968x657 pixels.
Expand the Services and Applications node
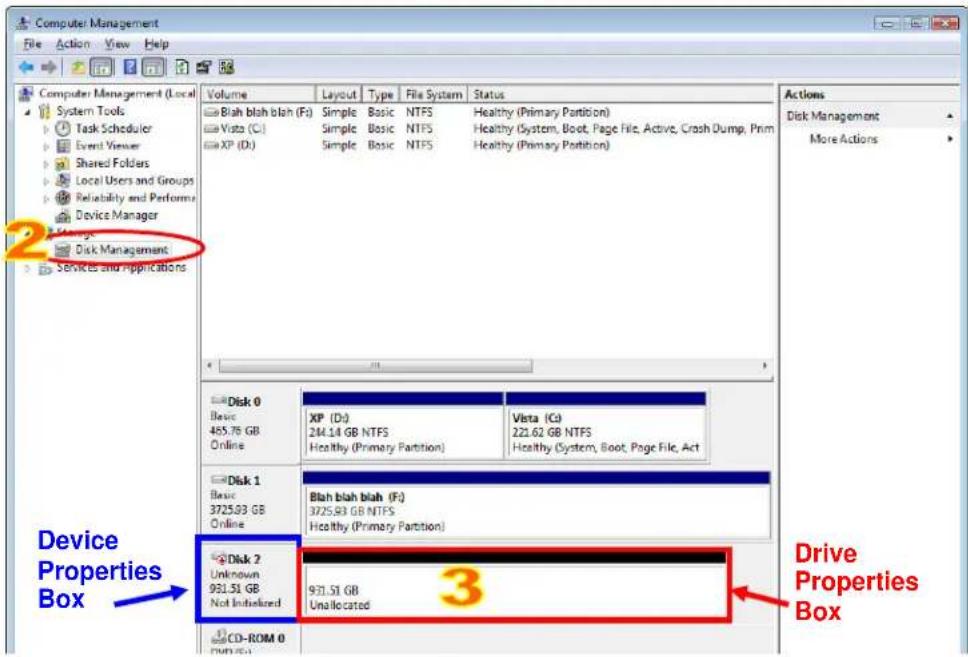coord(28,269)
